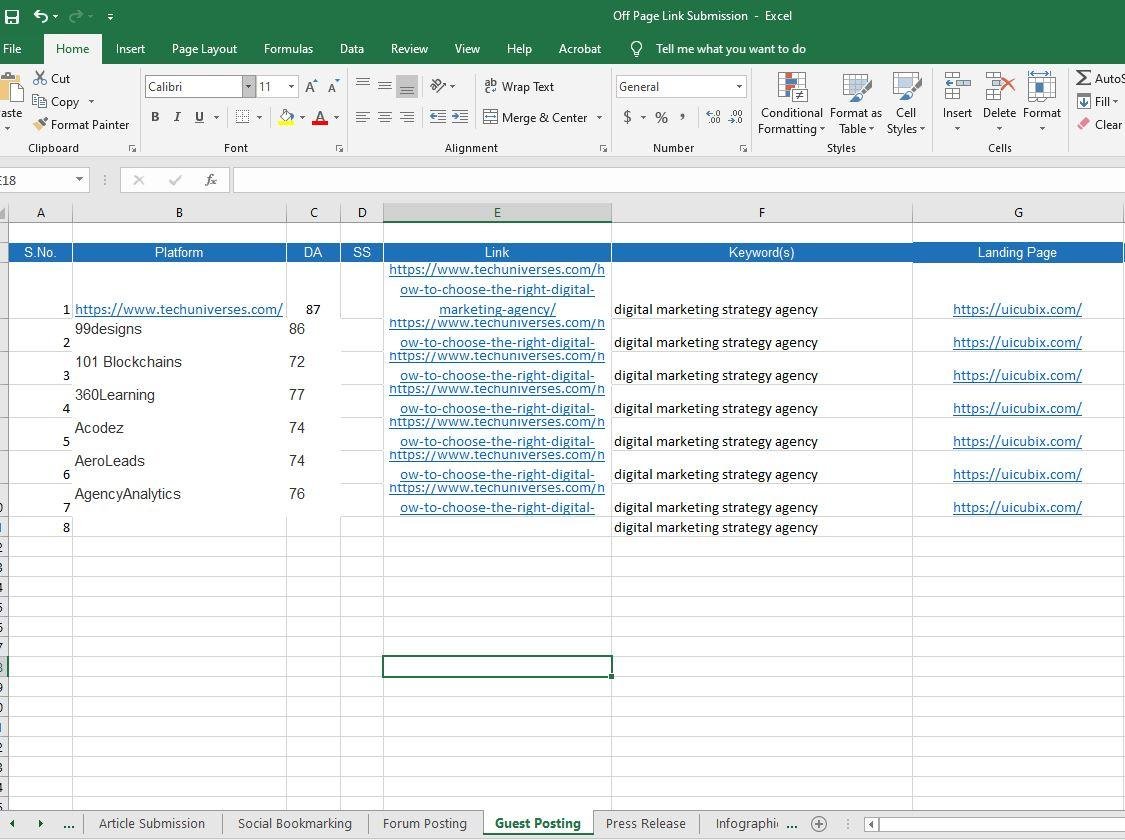The height and width of the screenshot is (840, 1125).
Task: Click the Orientation text-angle icon
Action: point(438,86)
